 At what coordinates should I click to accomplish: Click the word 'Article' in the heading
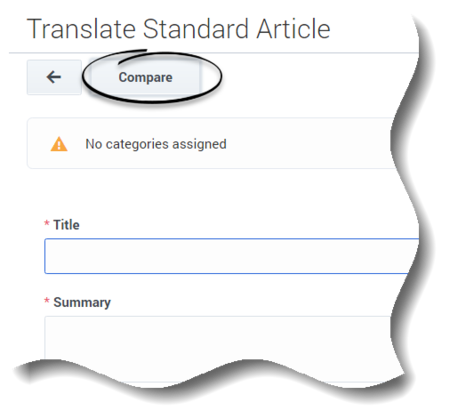[x=293, y=29]
